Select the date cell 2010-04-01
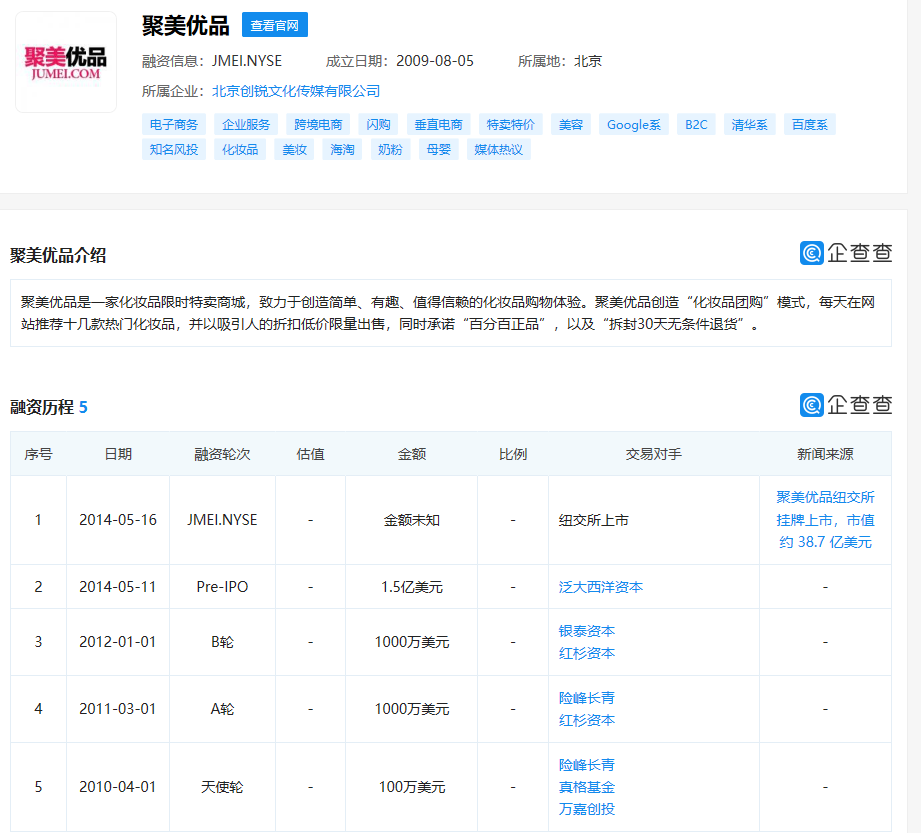The image size is (921, 833). pos(118,787)
